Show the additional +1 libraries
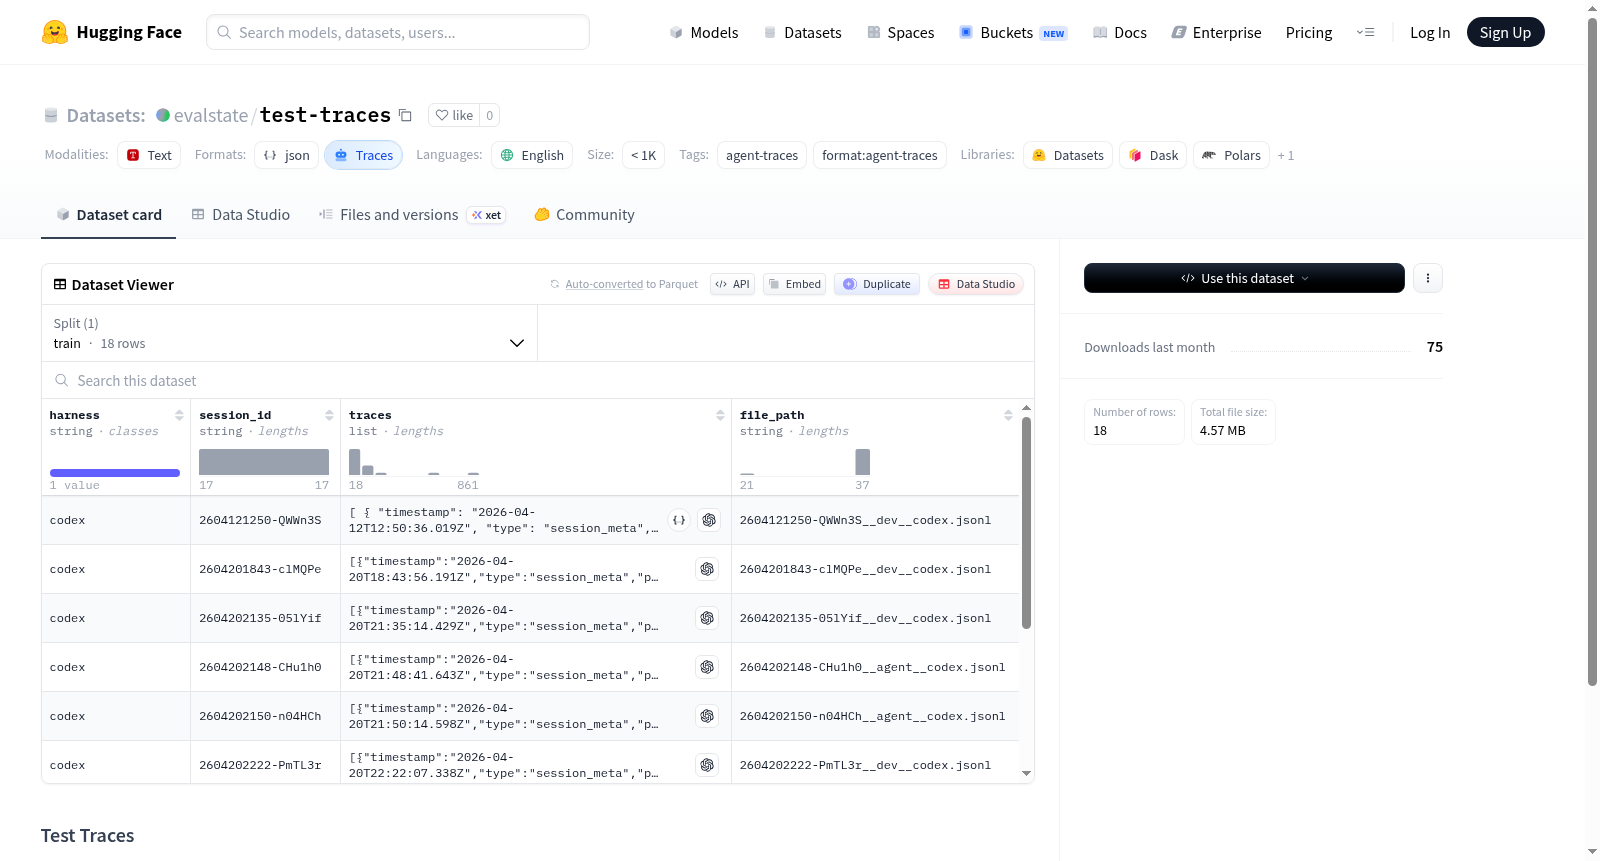The width and height of the screenshot is (1600, 861). coord(1286,155)
